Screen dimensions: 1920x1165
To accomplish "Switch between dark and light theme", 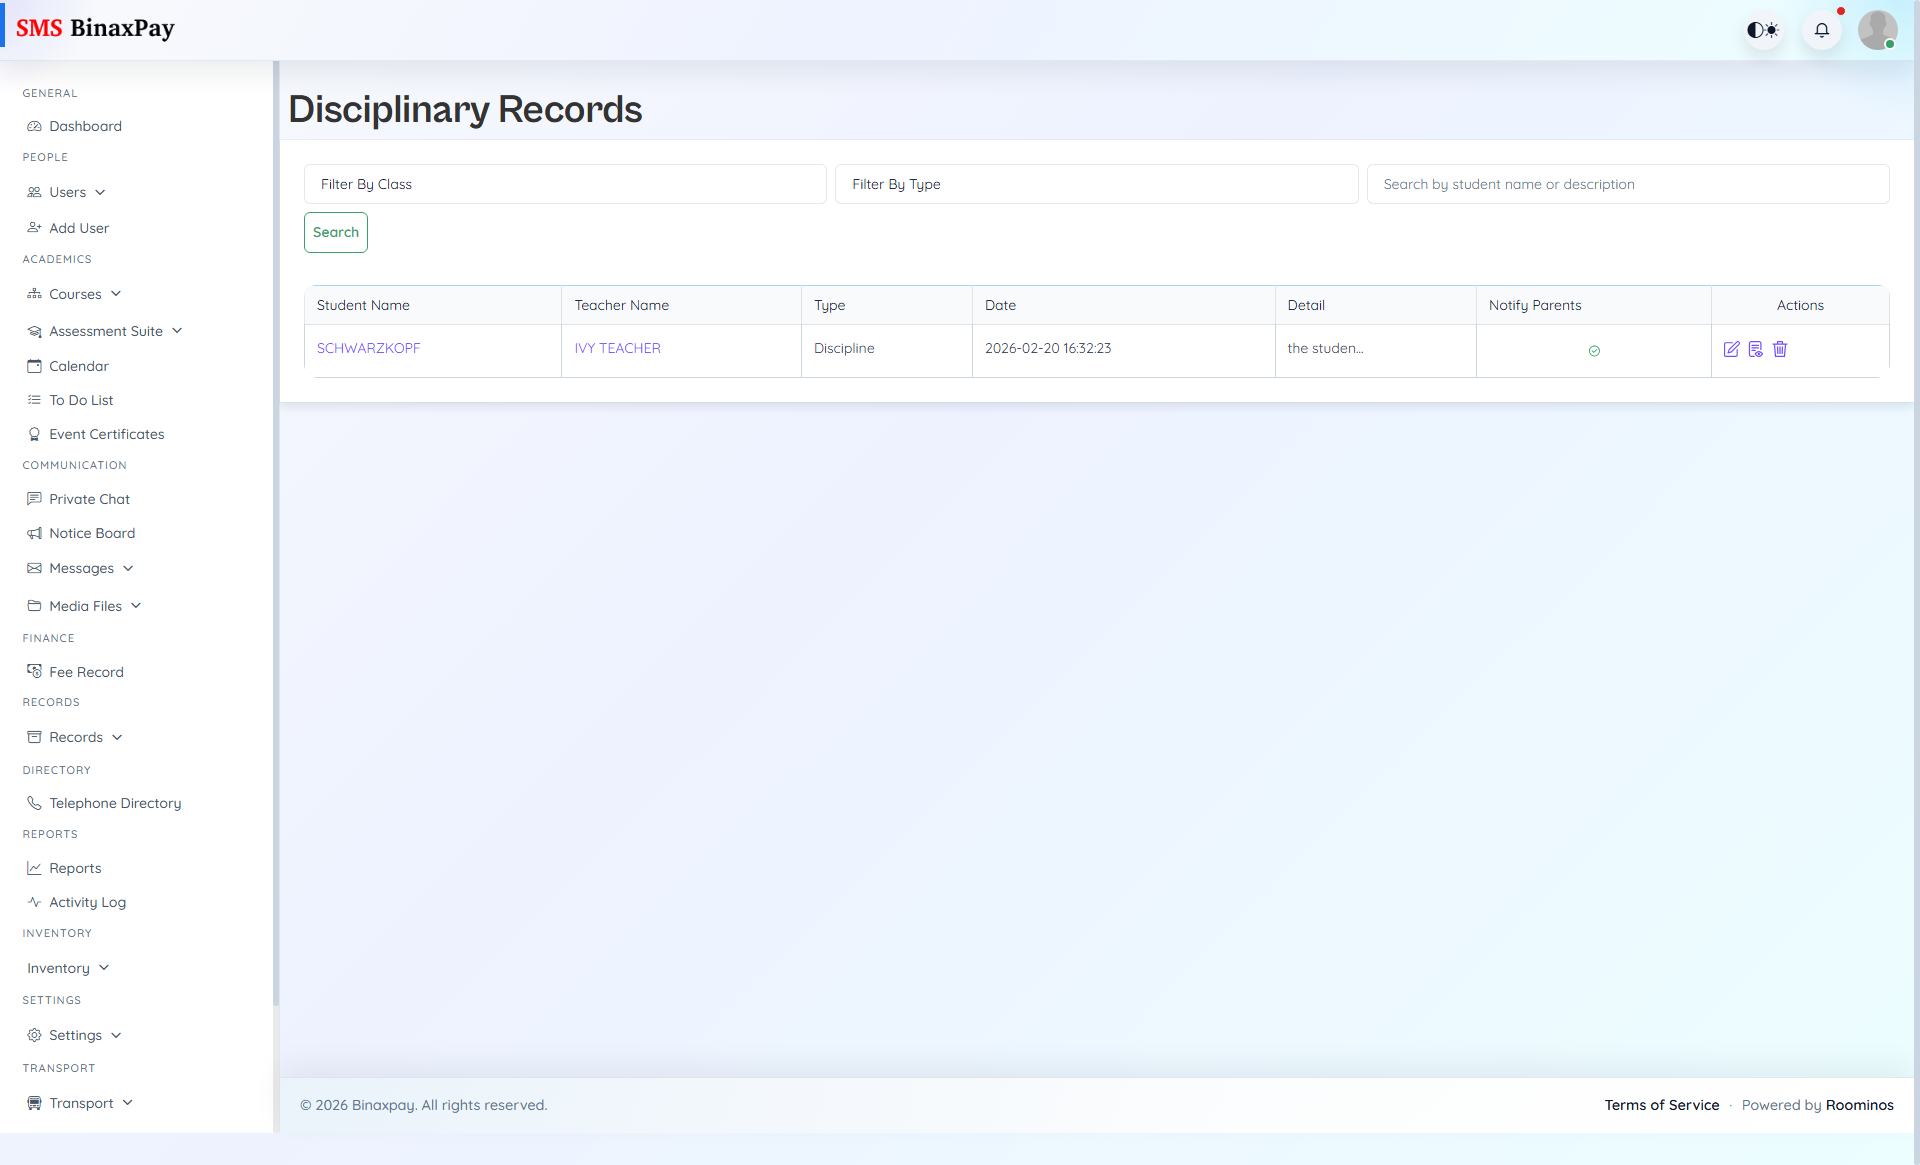I will coord(1763,30).
